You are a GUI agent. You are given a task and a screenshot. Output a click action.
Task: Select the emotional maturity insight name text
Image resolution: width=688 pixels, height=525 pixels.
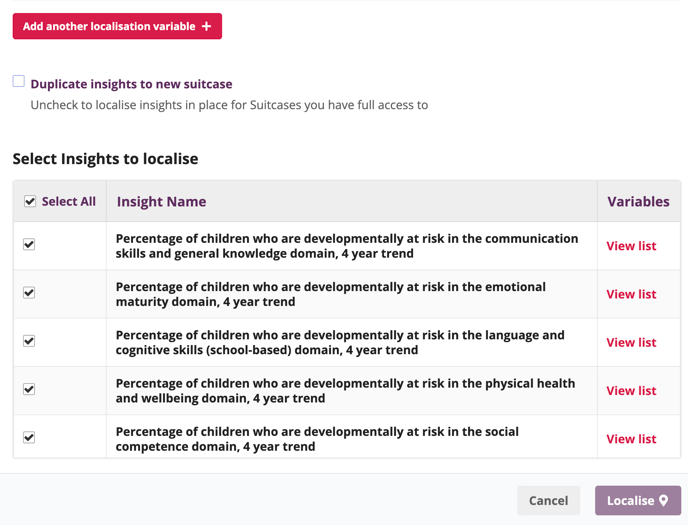pyautogui.click(x=330, y=294)
